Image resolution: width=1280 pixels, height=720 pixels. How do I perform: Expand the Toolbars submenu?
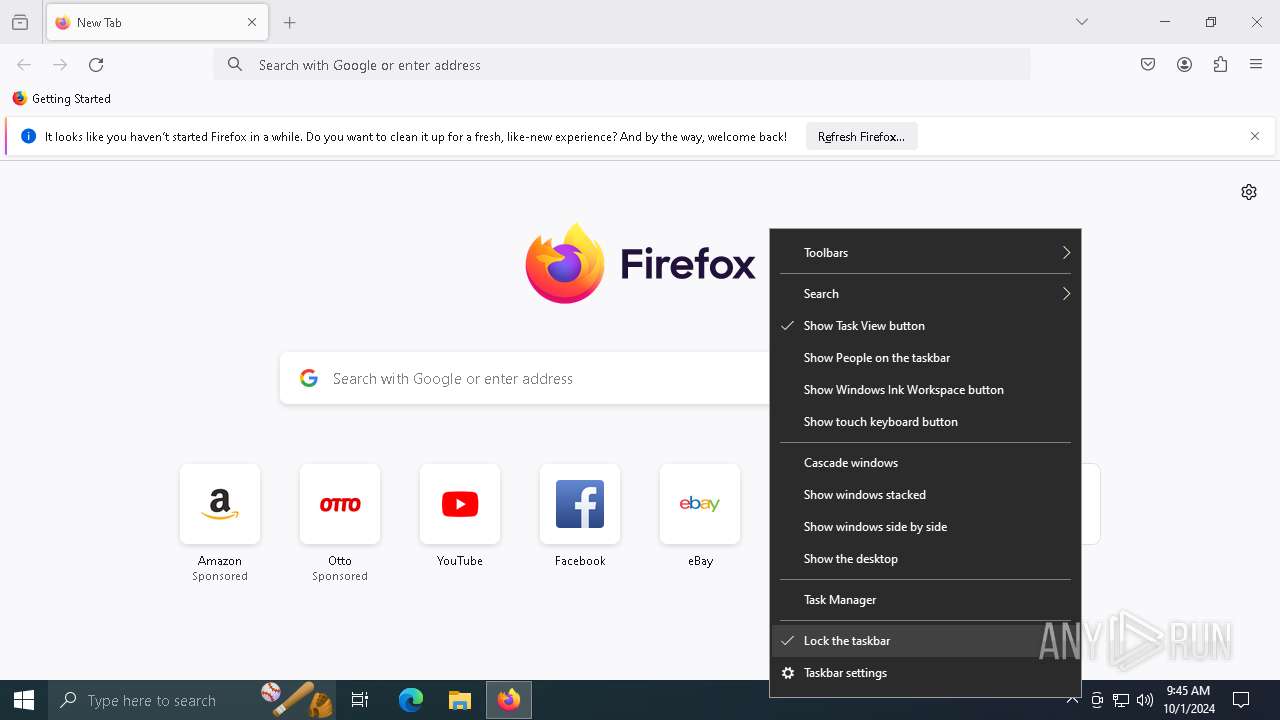(925, 253)
